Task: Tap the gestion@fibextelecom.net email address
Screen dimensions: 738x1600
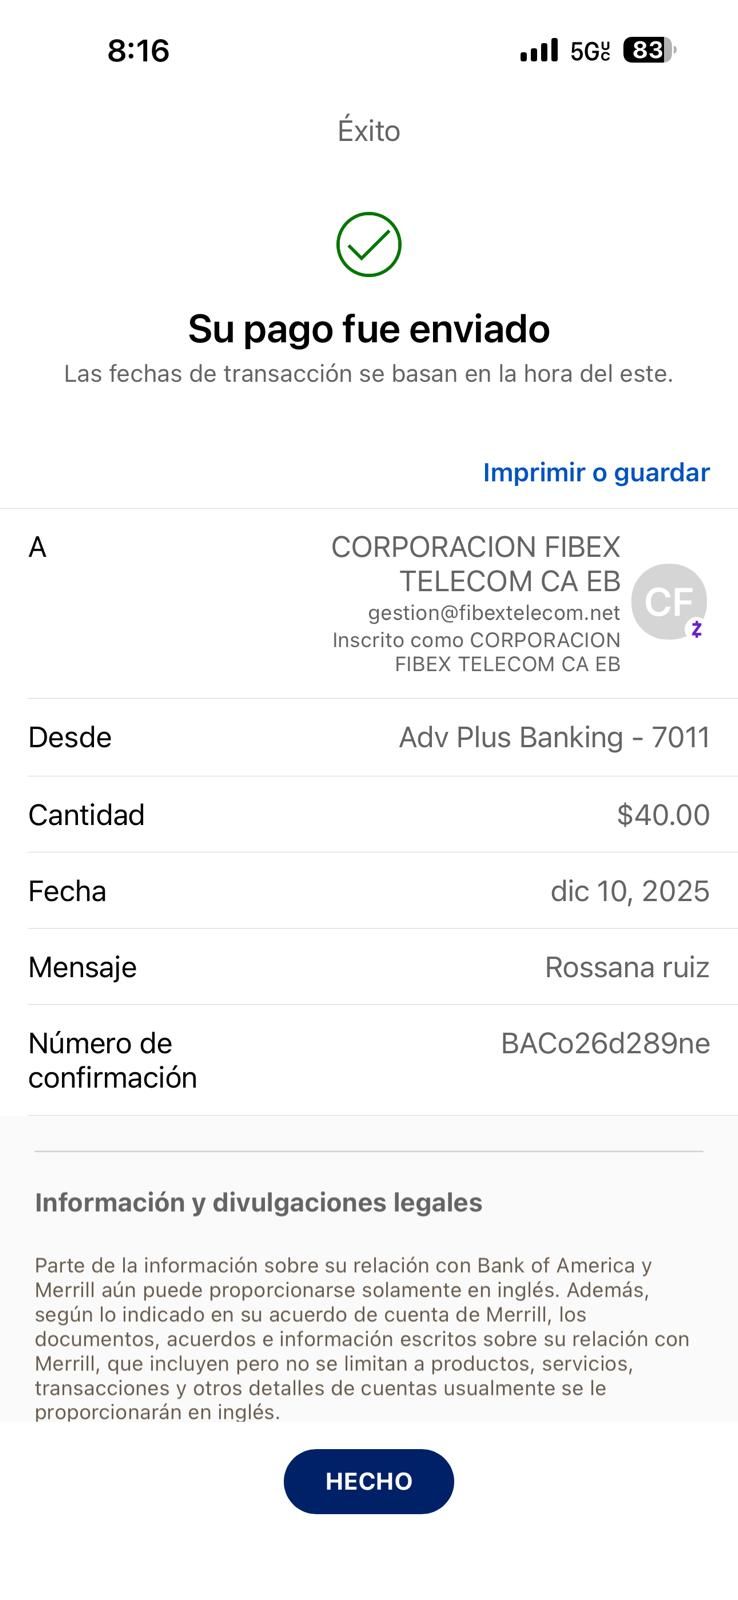Action: 494,612
